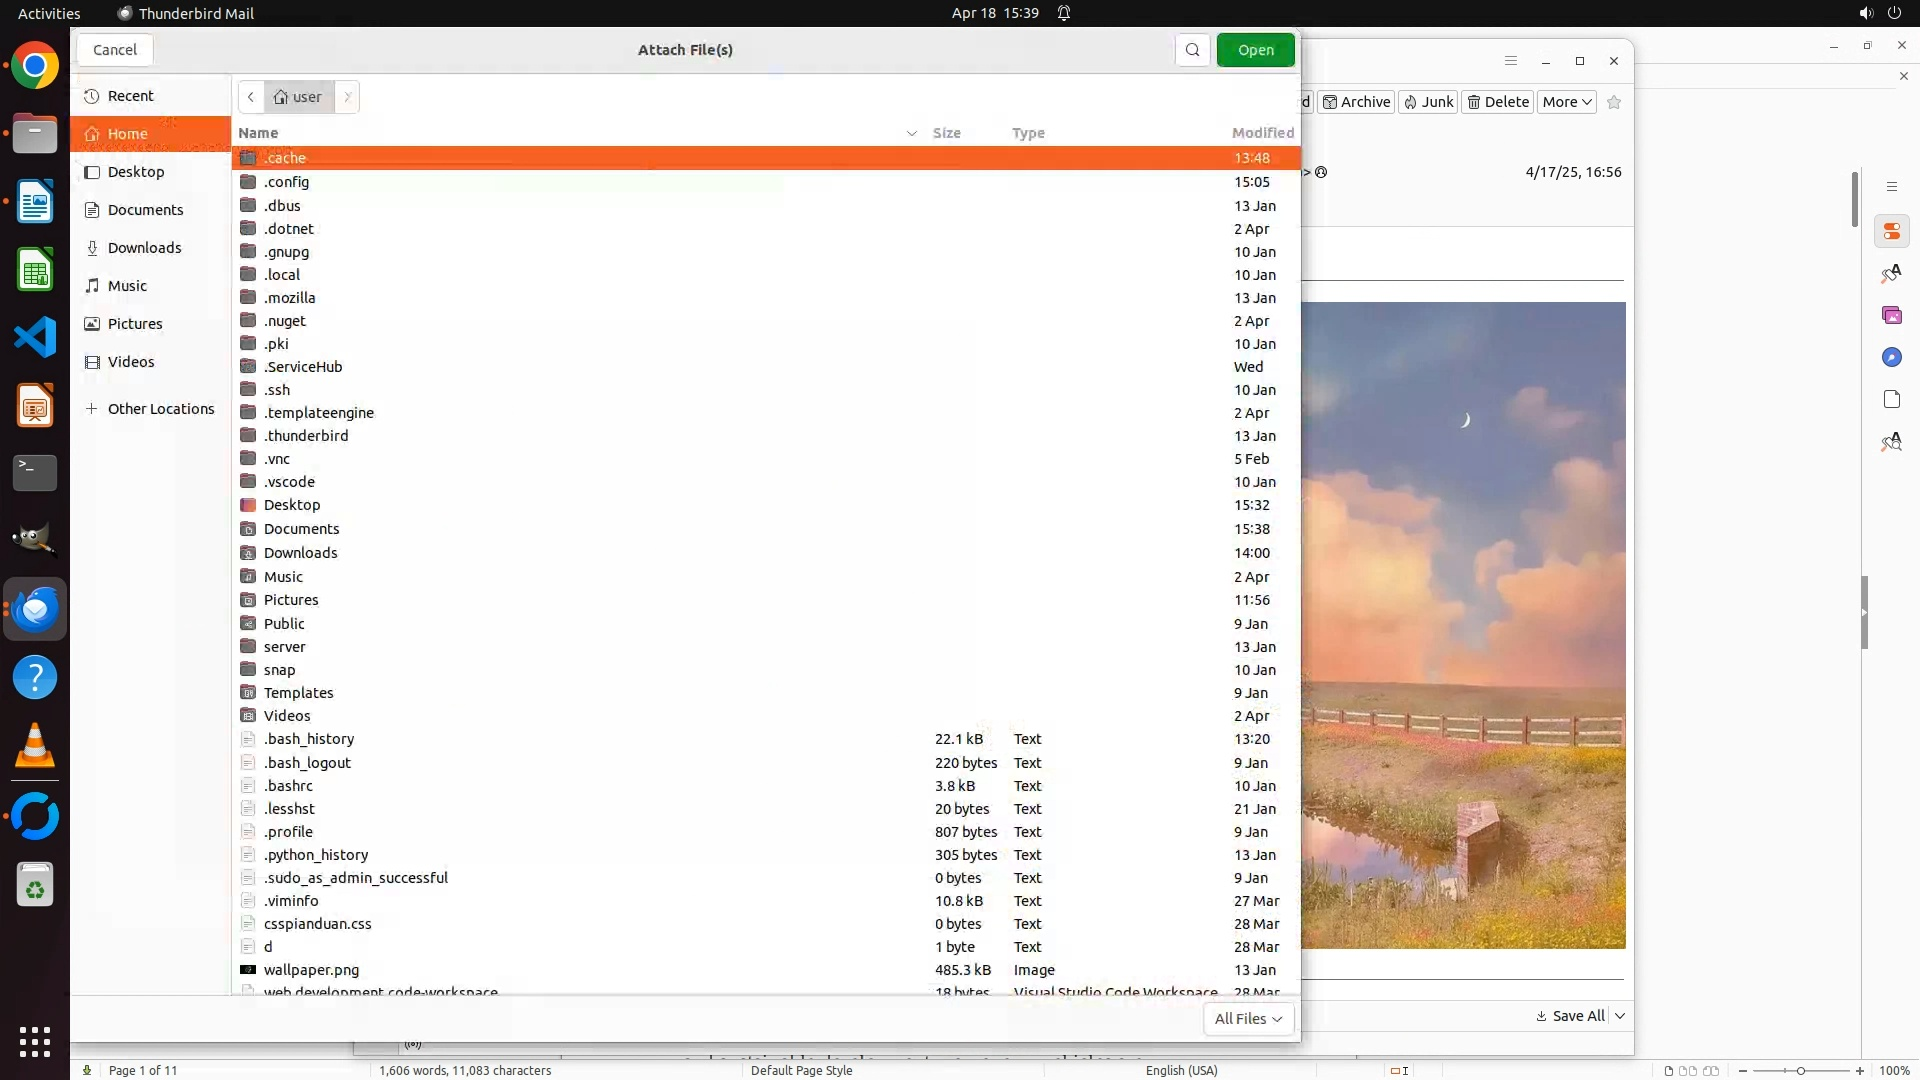Open the Thunderbird hamburger menu

1511,61
